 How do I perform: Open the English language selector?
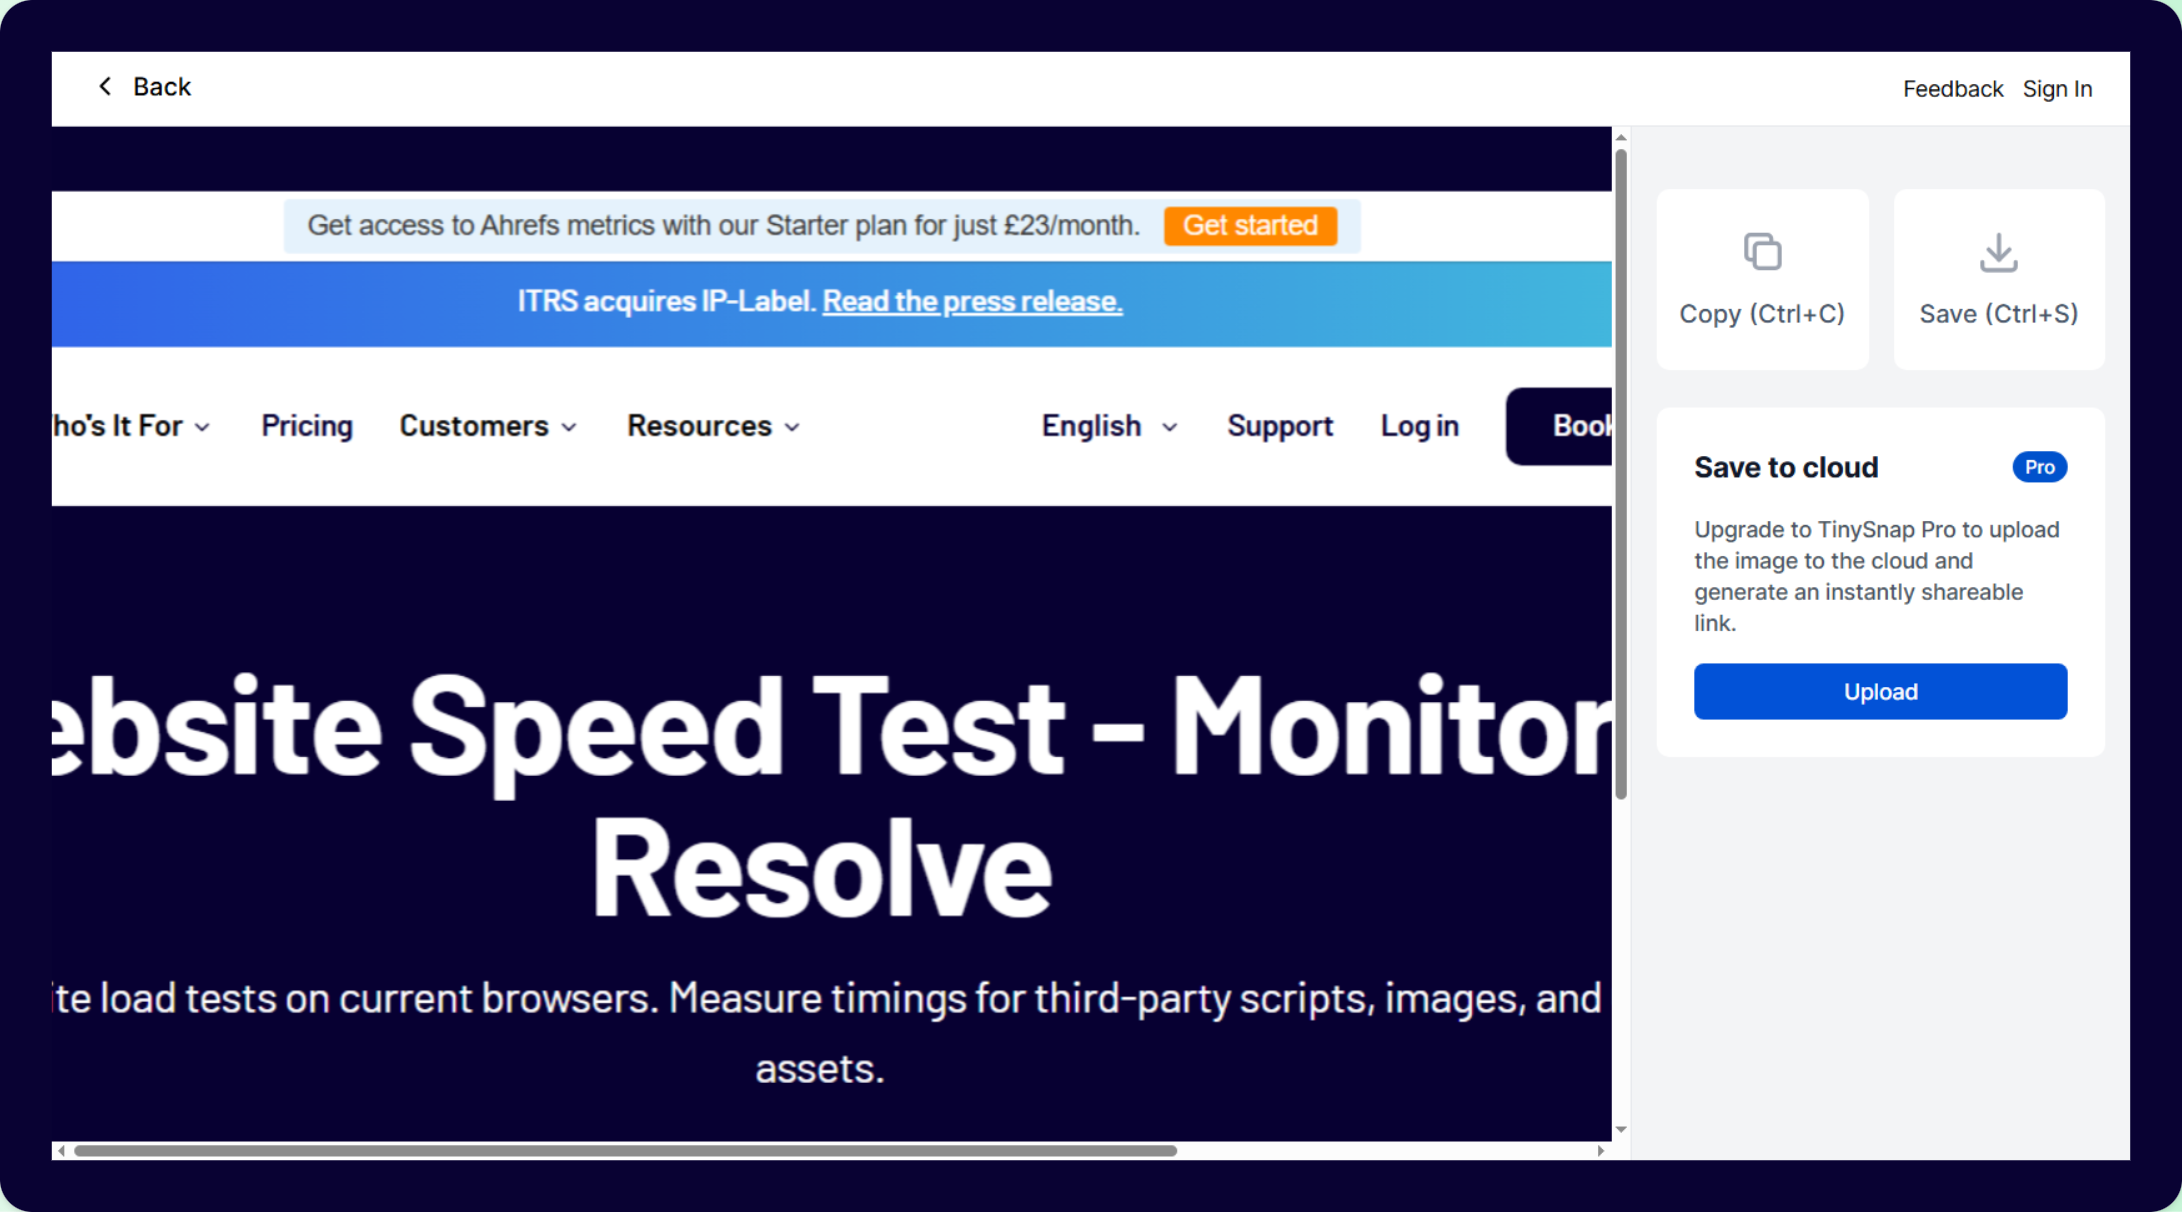pyautogui.click(x=1108, y=426)
